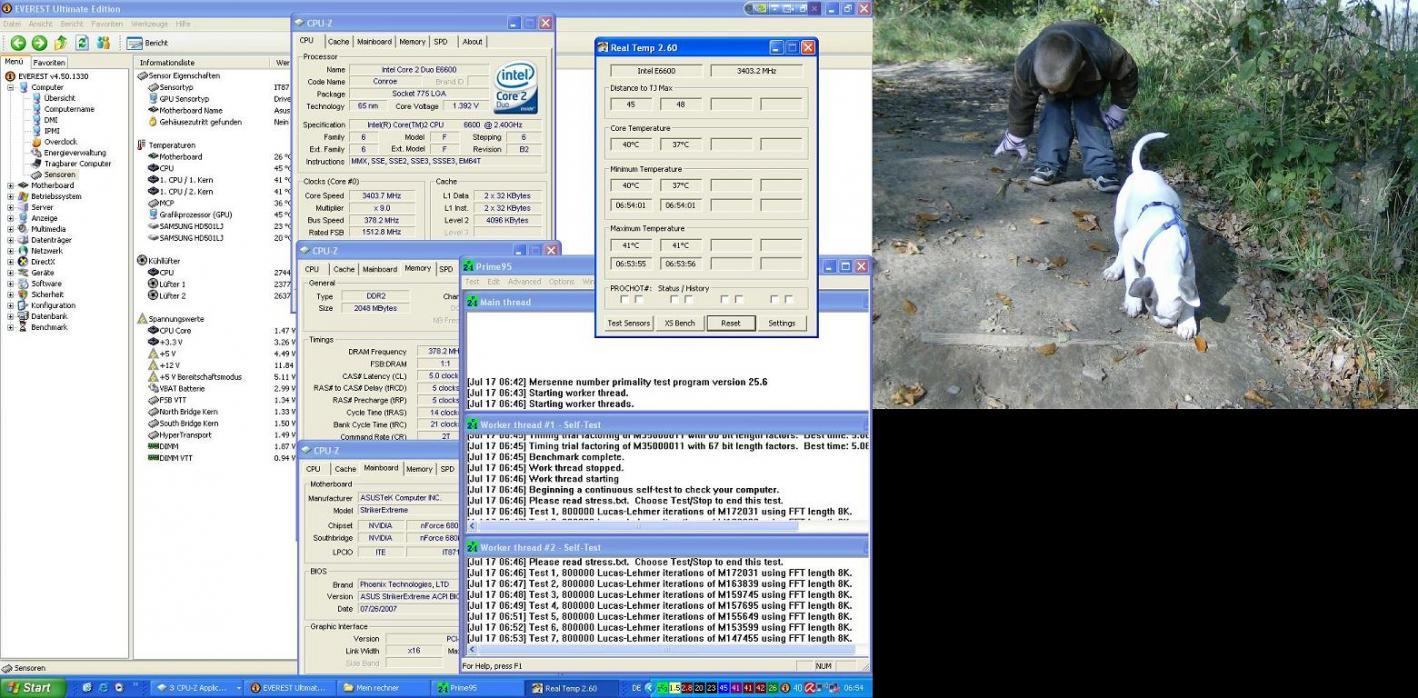The height and width of the screenshot is (698, 1418).
Task: Click the EVEREST refresh toolbar icon
Action: 82,43
